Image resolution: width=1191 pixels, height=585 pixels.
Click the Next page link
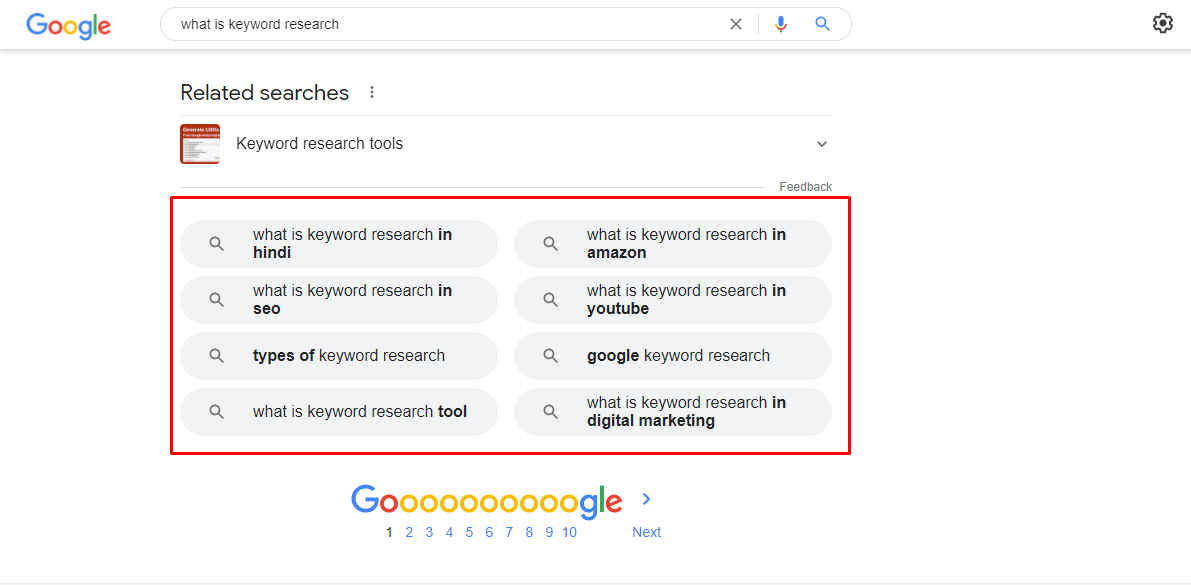point(646,532)
